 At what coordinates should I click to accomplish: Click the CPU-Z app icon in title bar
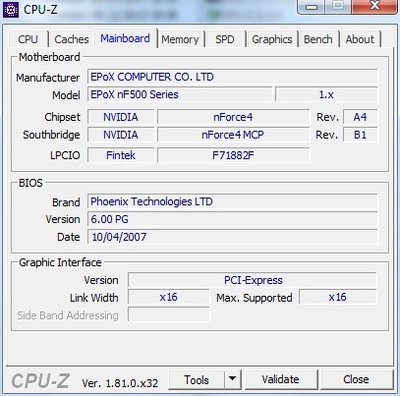pyautogui.click(x=11, y=10)
